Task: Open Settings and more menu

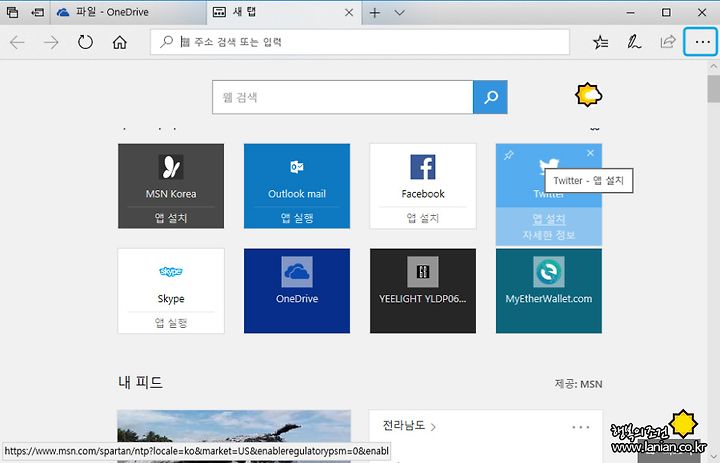Action: [701, 42]
